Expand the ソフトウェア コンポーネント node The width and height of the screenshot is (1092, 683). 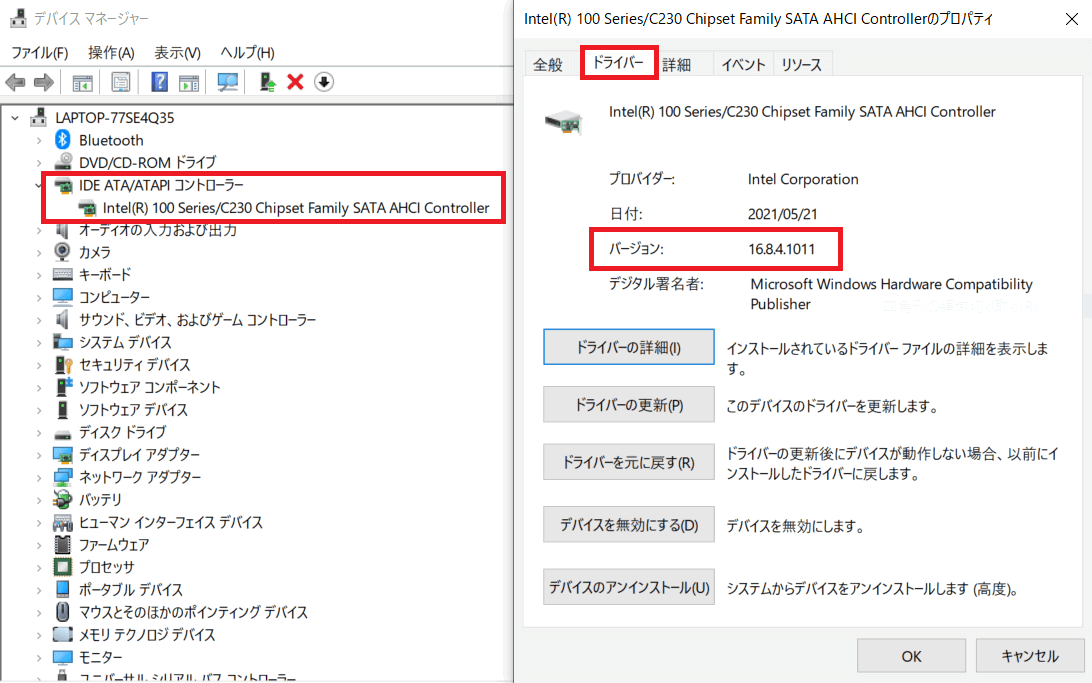(x=38, y=387)
